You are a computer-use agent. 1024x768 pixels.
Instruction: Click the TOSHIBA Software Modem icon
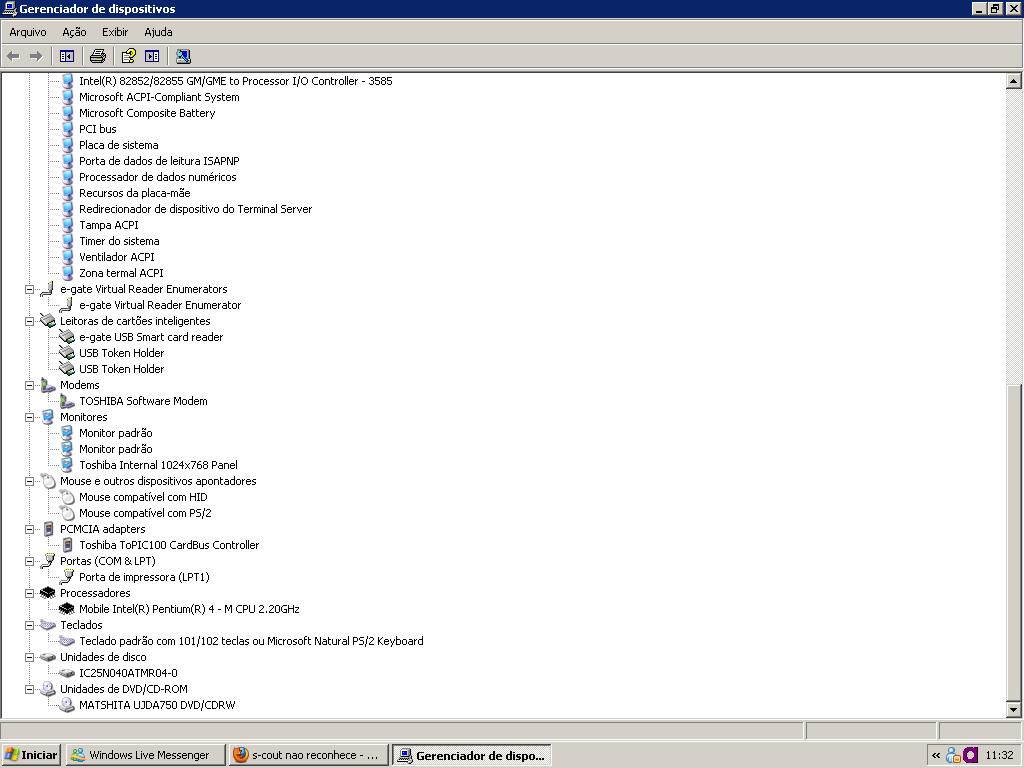point(67,401)
